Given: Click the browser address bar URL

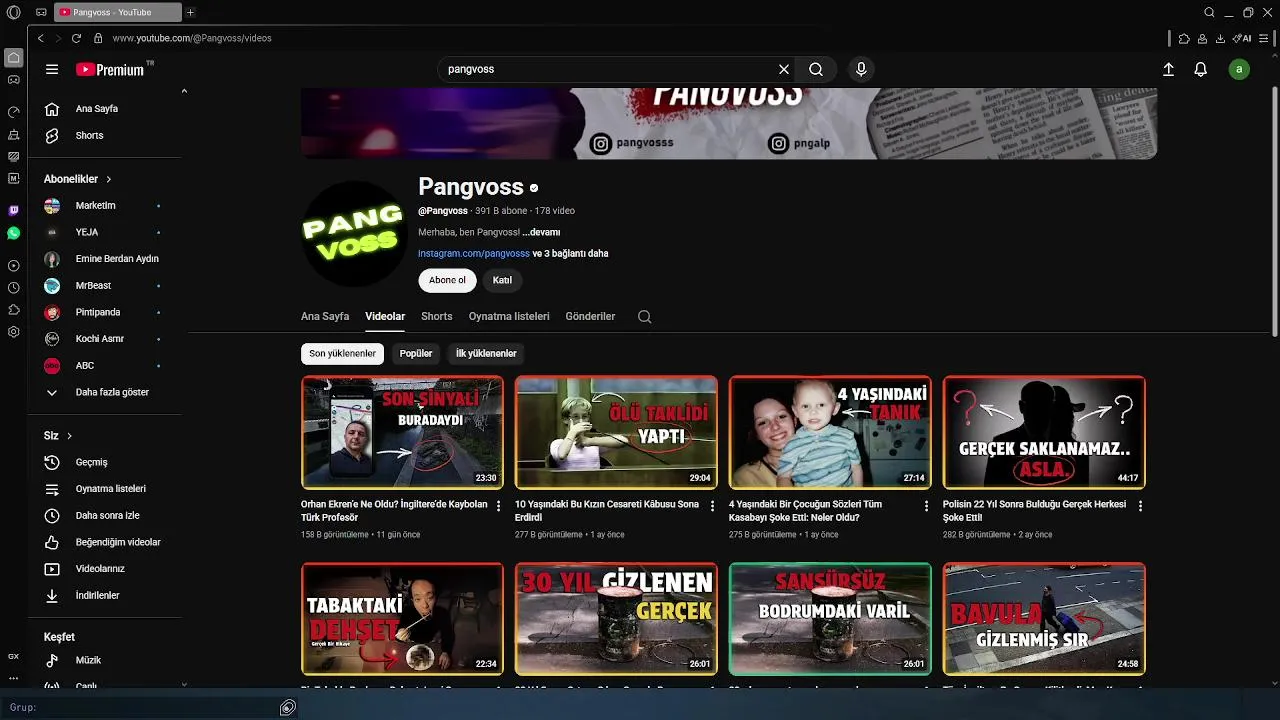Looking at the screenshot, I should click(192, 38).
